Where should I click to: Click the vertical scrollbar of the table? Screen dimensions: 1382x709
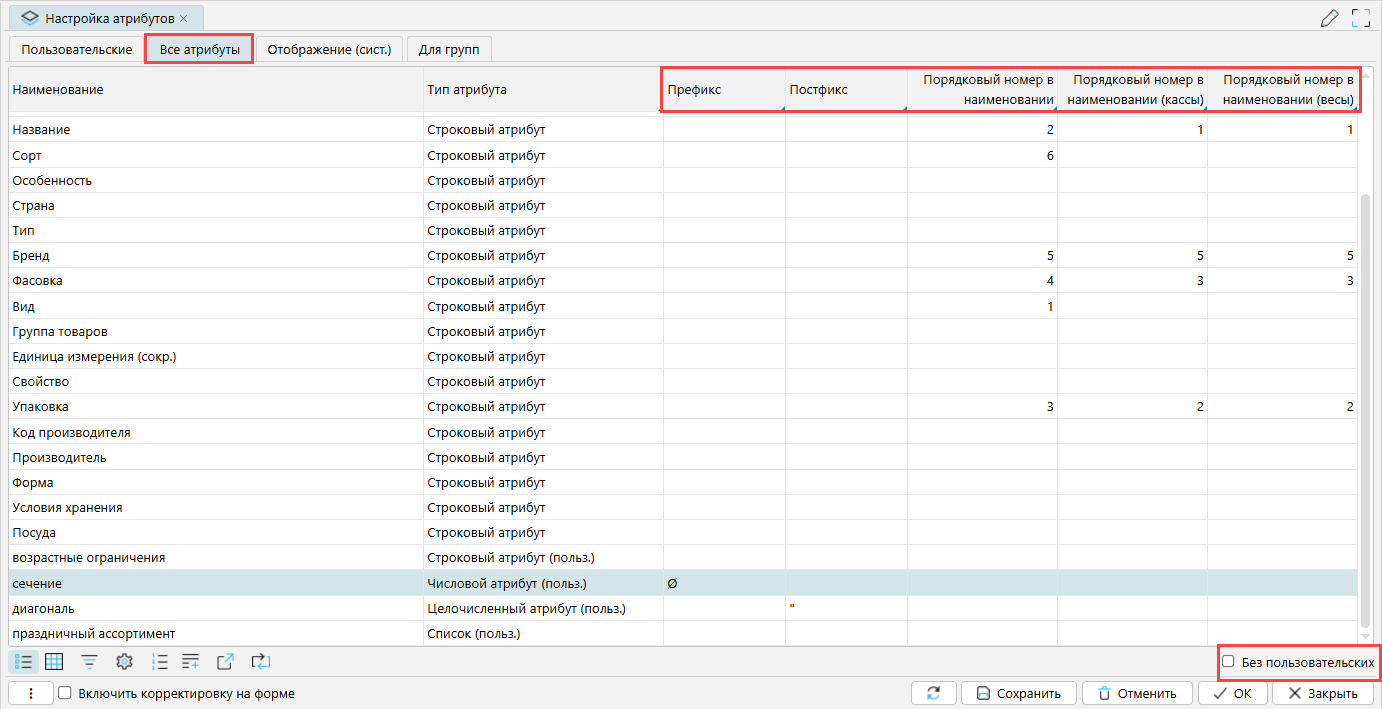[1366, 400]
